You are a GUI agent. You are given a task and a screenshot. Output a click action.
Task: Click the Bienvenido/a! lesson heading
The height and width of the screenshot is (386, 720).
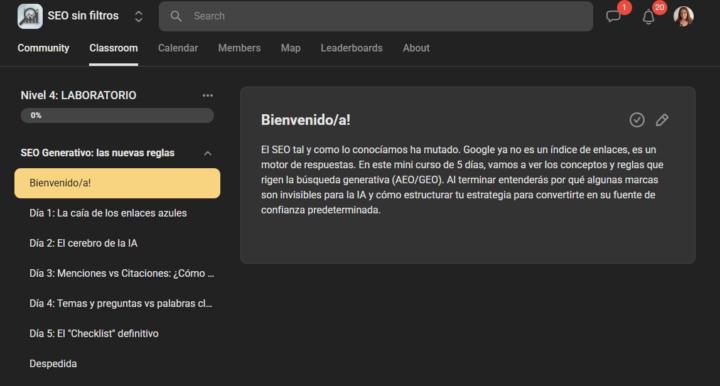(x=305, y=120)
